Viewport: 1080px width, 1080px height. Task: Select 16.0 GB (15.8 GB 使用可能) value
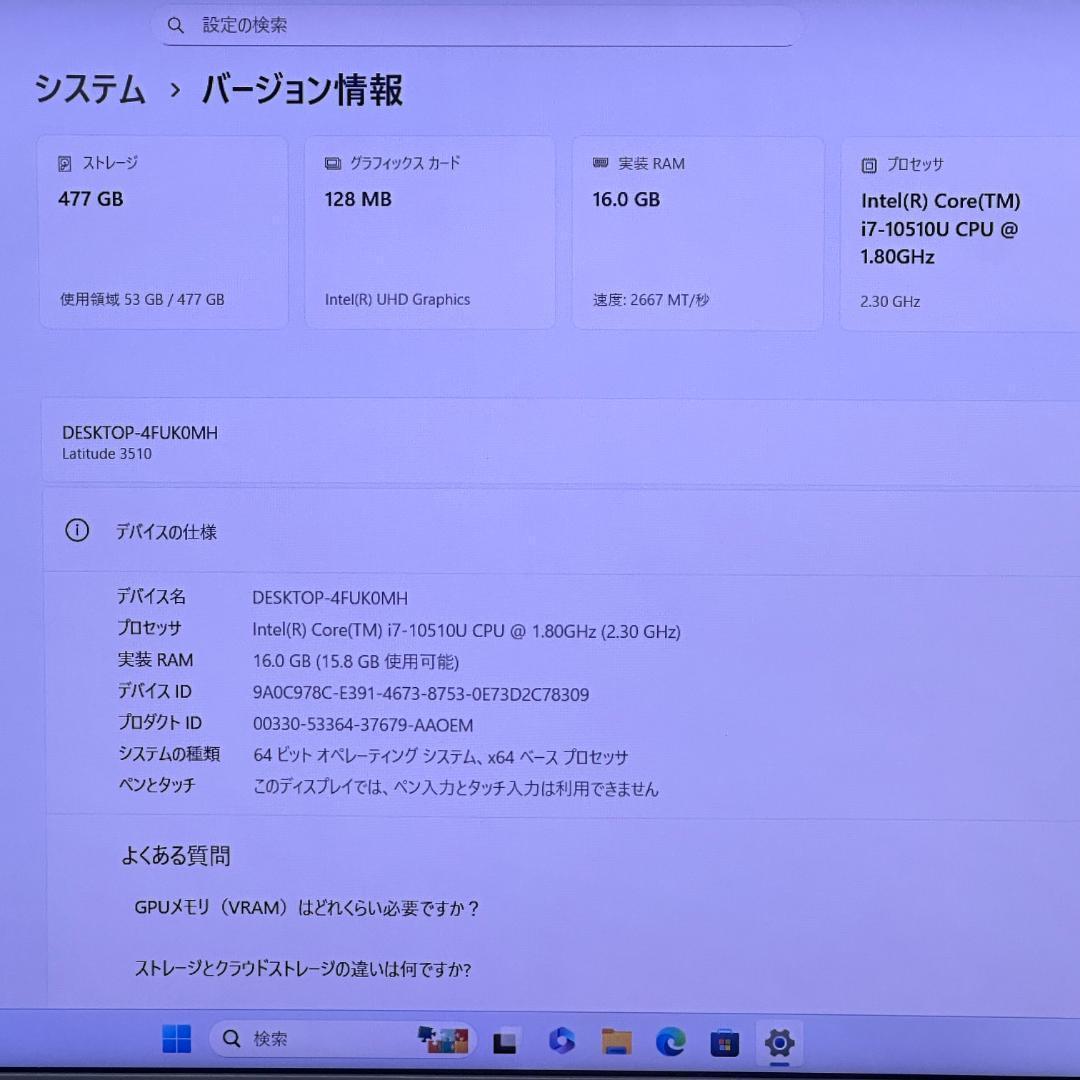click(x=355, y=662)
